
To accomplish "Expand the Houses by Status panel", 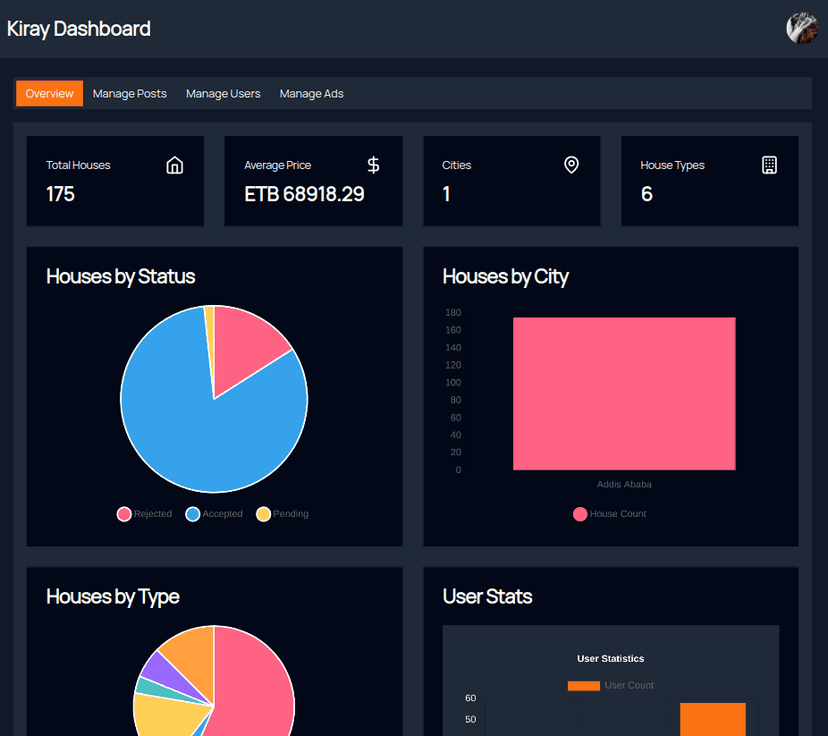I will 120,277.
